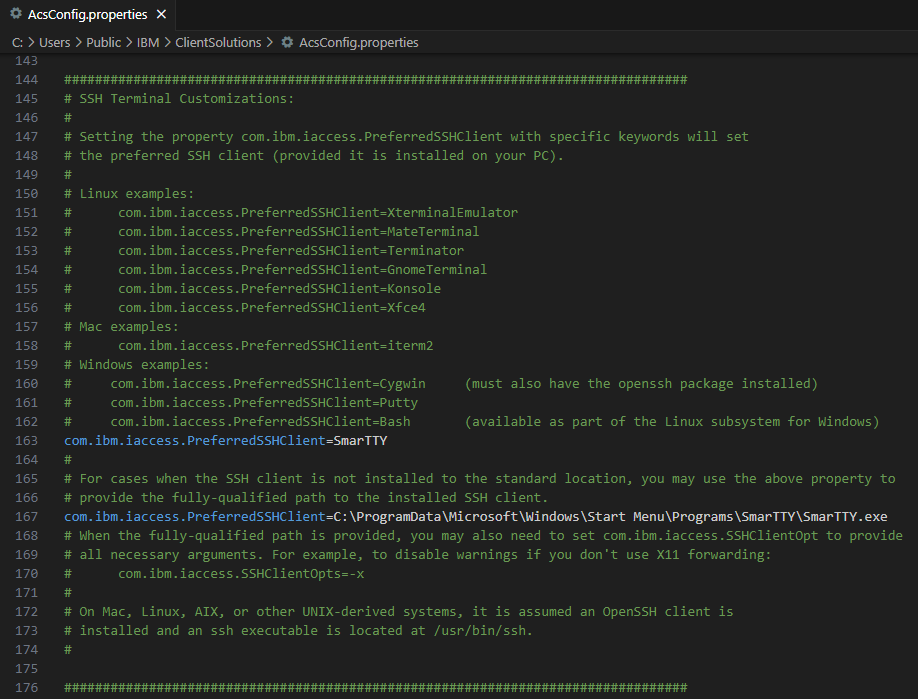
Task: Open the Users breadcrumb folder
Action: 54,42
